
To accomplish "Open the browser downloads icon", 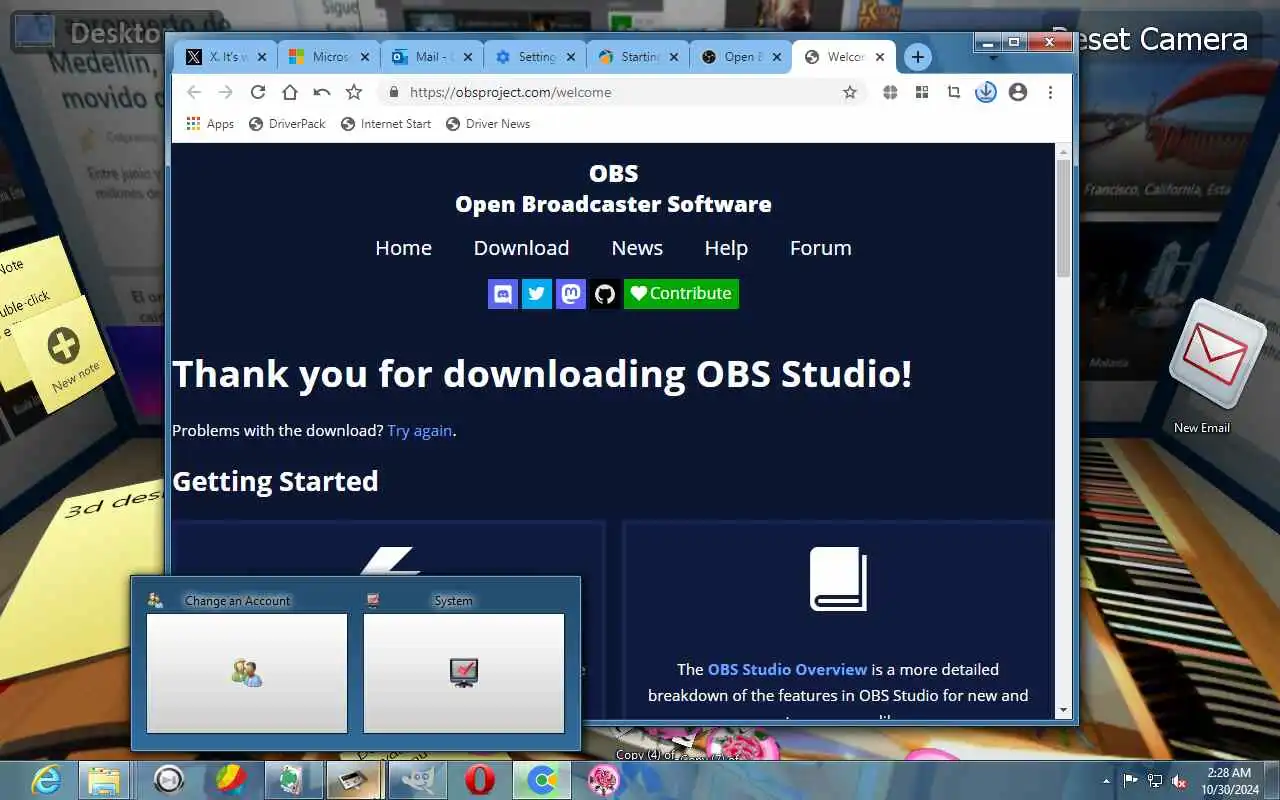I will 986,92.
